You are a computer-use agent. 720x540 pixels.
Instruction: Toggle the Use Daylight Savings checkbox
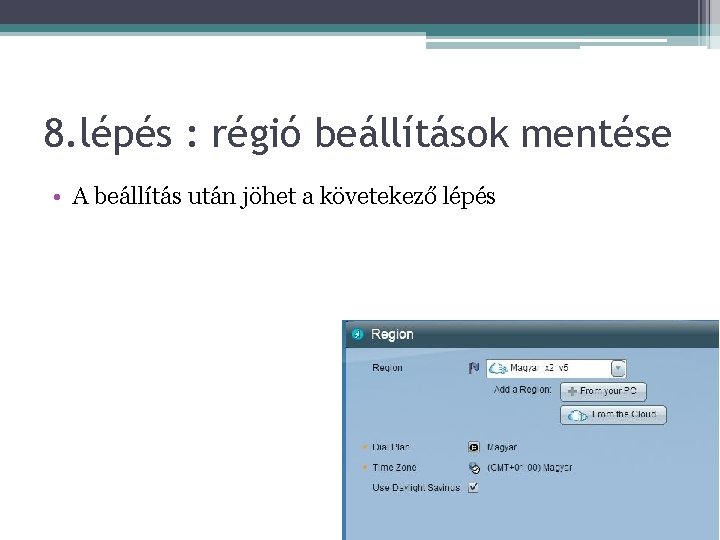coord(473,487)
